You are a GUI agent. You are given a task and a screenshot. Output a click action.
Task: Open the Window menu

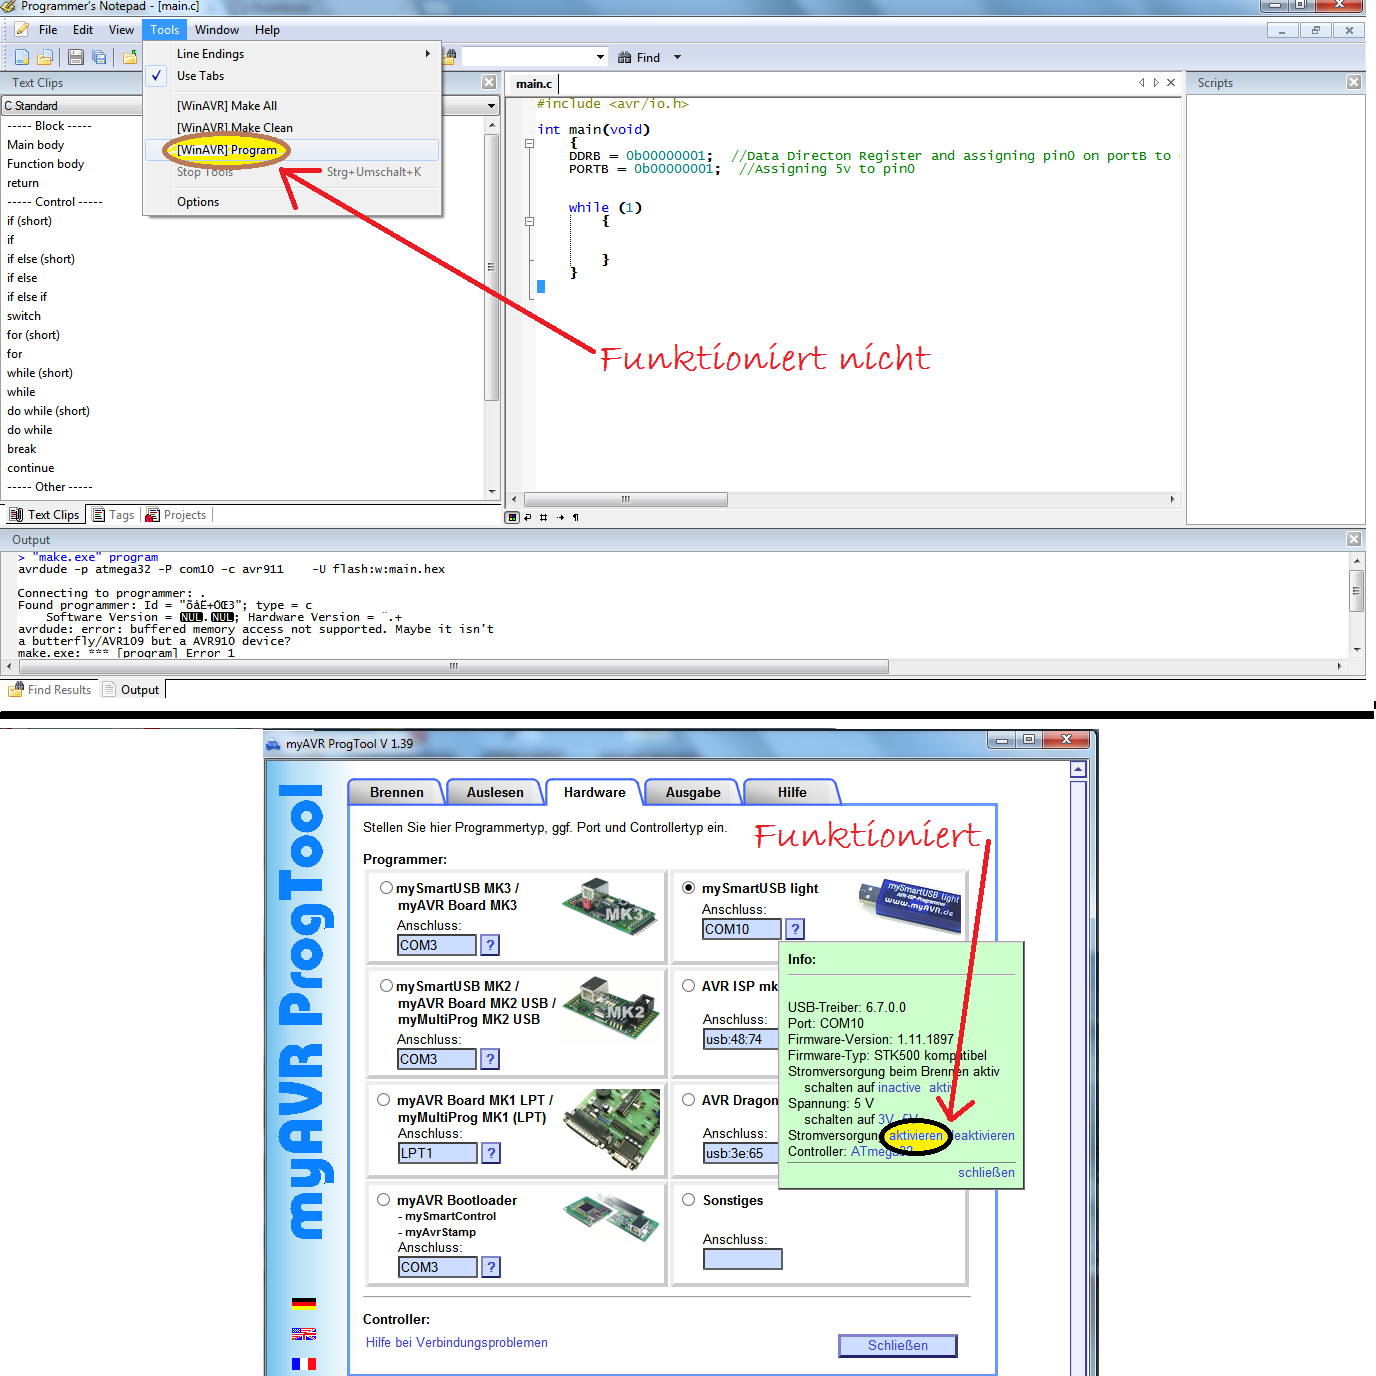(x=217, y=30)
